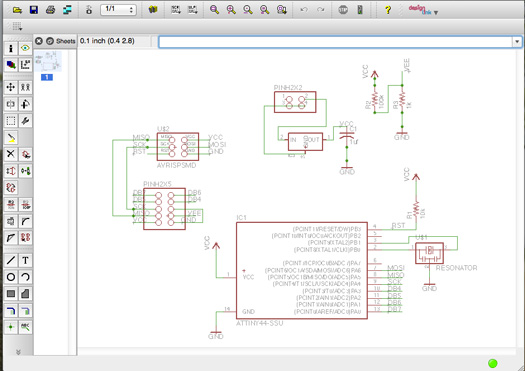525x371 pixels.
Task: Select the Group selection tool
Action: [x=11, y=121]
